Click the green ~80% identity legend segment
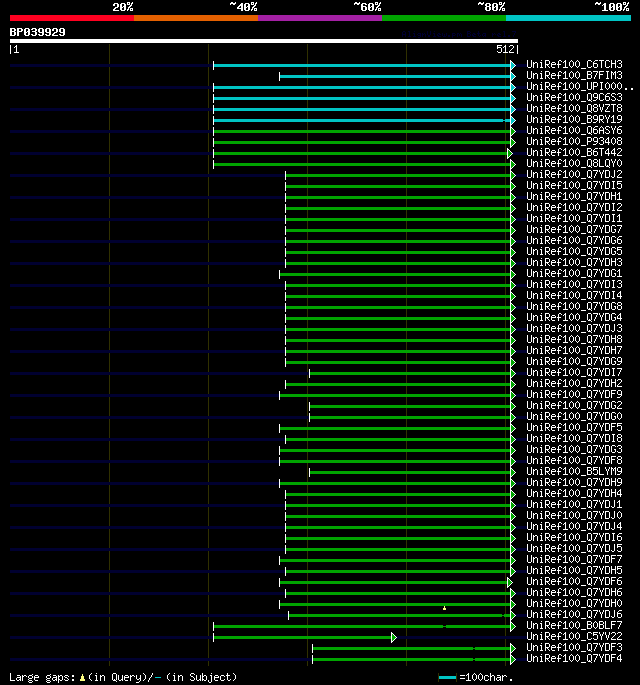The image size is (640, 685). point(444,18)
